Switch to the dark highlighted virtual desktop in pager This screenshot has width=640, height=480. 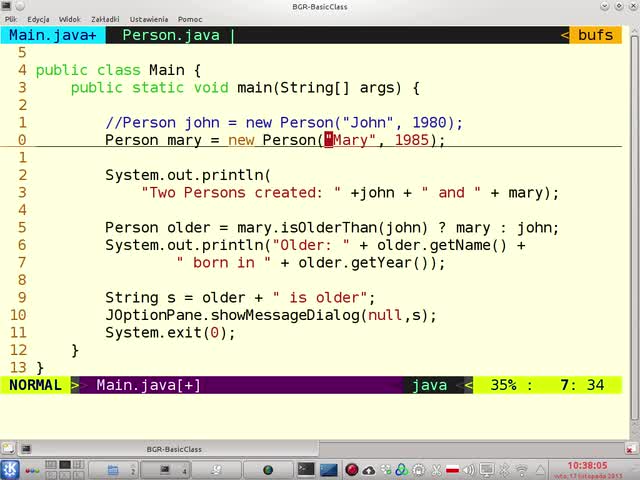click(64, 464)
